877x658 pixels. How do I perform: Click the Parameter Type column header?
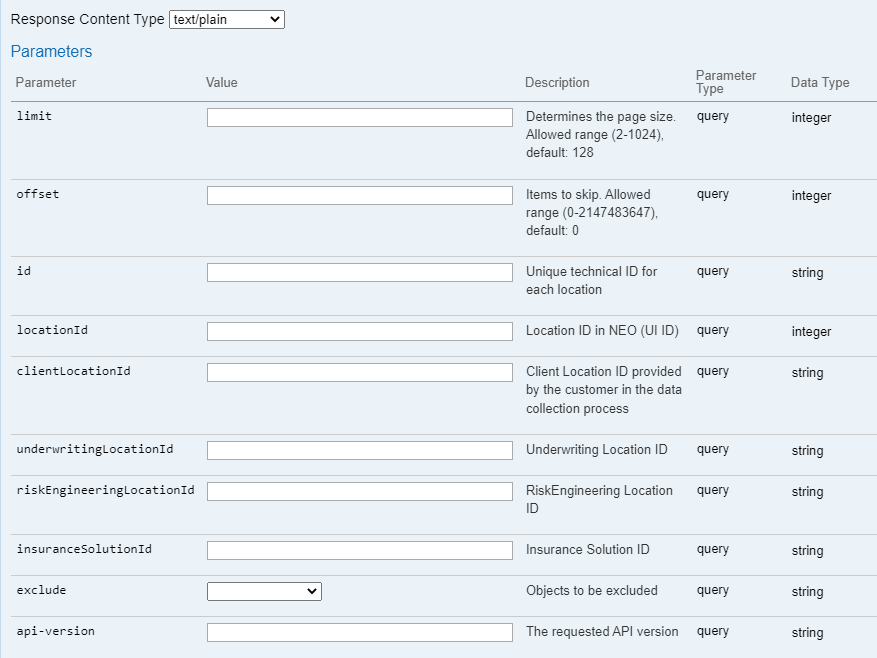coord(726,82)
